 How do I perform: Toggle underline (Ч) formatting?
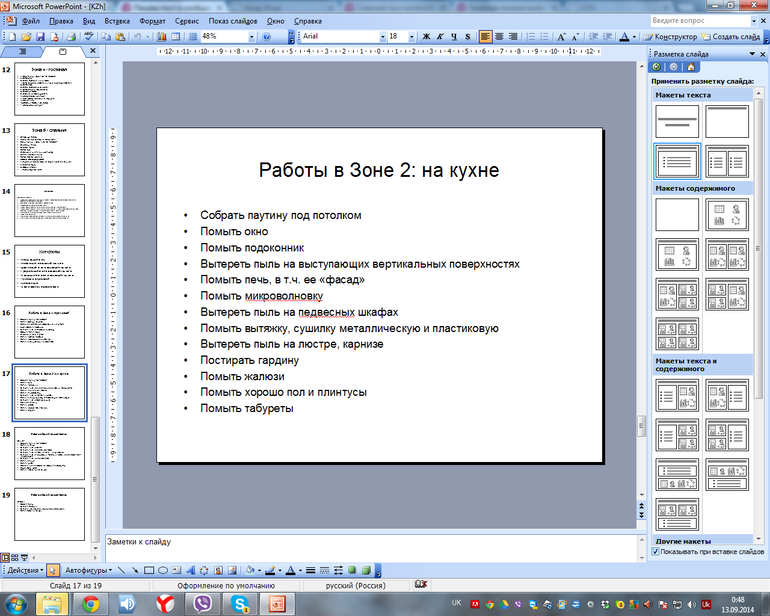[454, 37]
